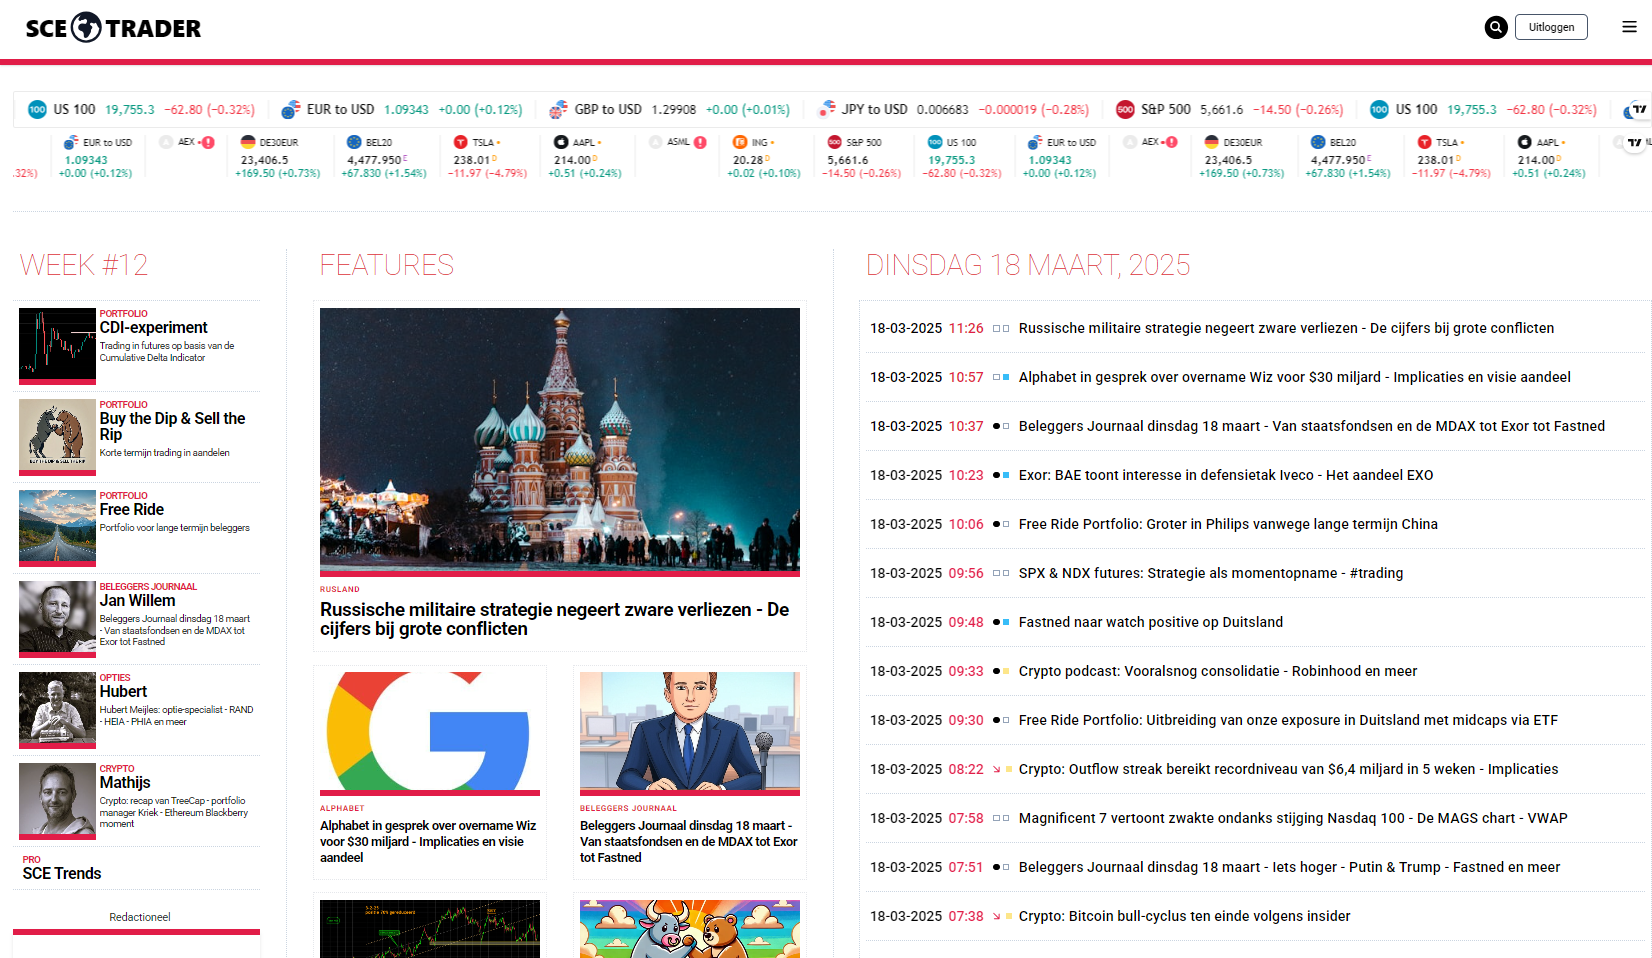
Task: Click the ASML logo icon in the ticker
Action: point(656,142)
